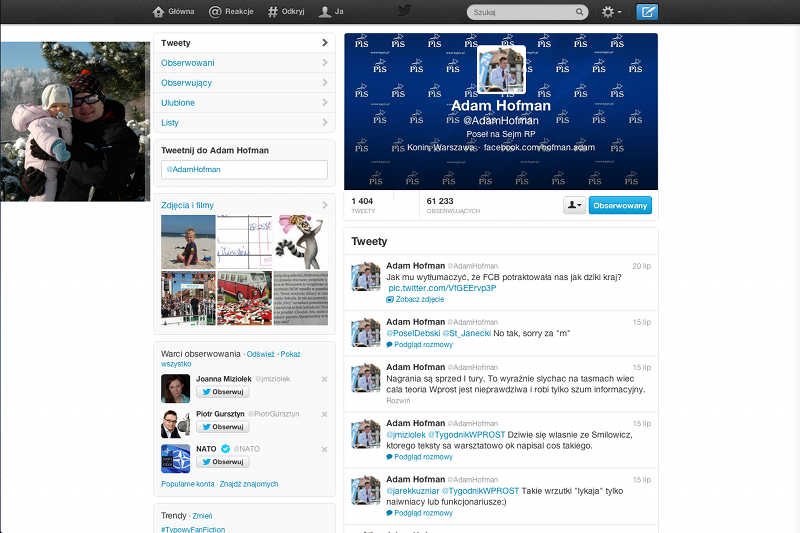The height and width of the screenshot is (533, 800).
Task: Open the user actions person dropdown
Action: pos(574,205)
